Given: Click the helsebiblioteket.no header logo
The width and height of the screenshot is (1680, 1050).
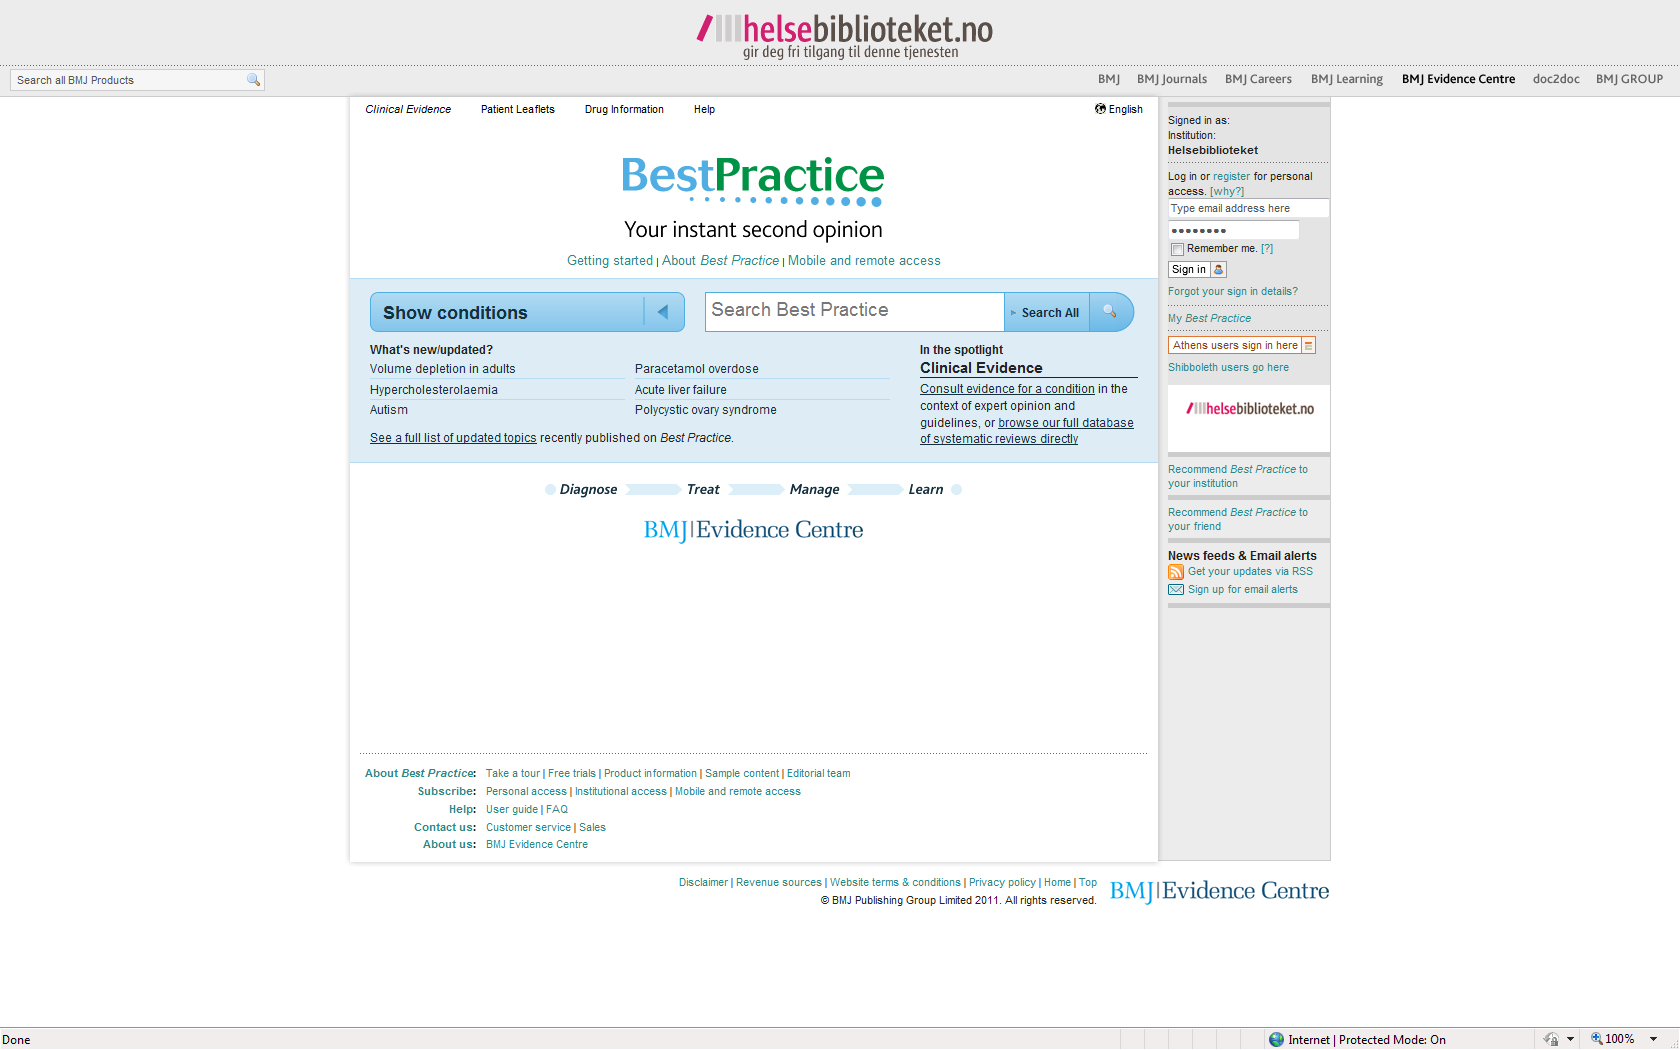Looking at the screenshot, I should [845, 35].
